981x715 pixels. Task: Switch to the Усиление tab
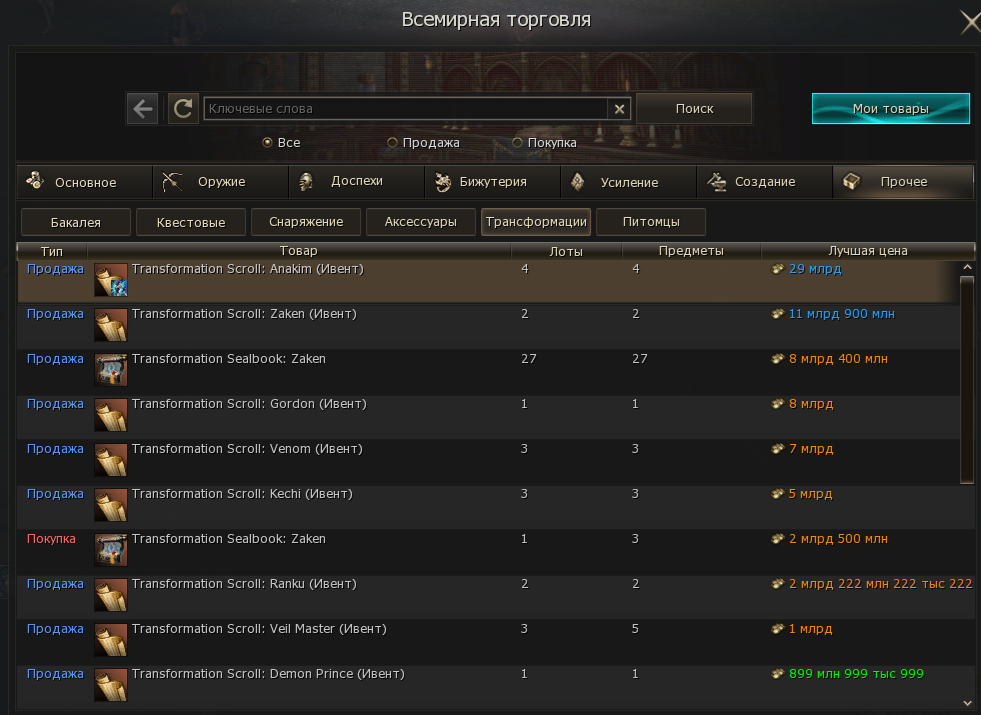click(x=629, y=182)
